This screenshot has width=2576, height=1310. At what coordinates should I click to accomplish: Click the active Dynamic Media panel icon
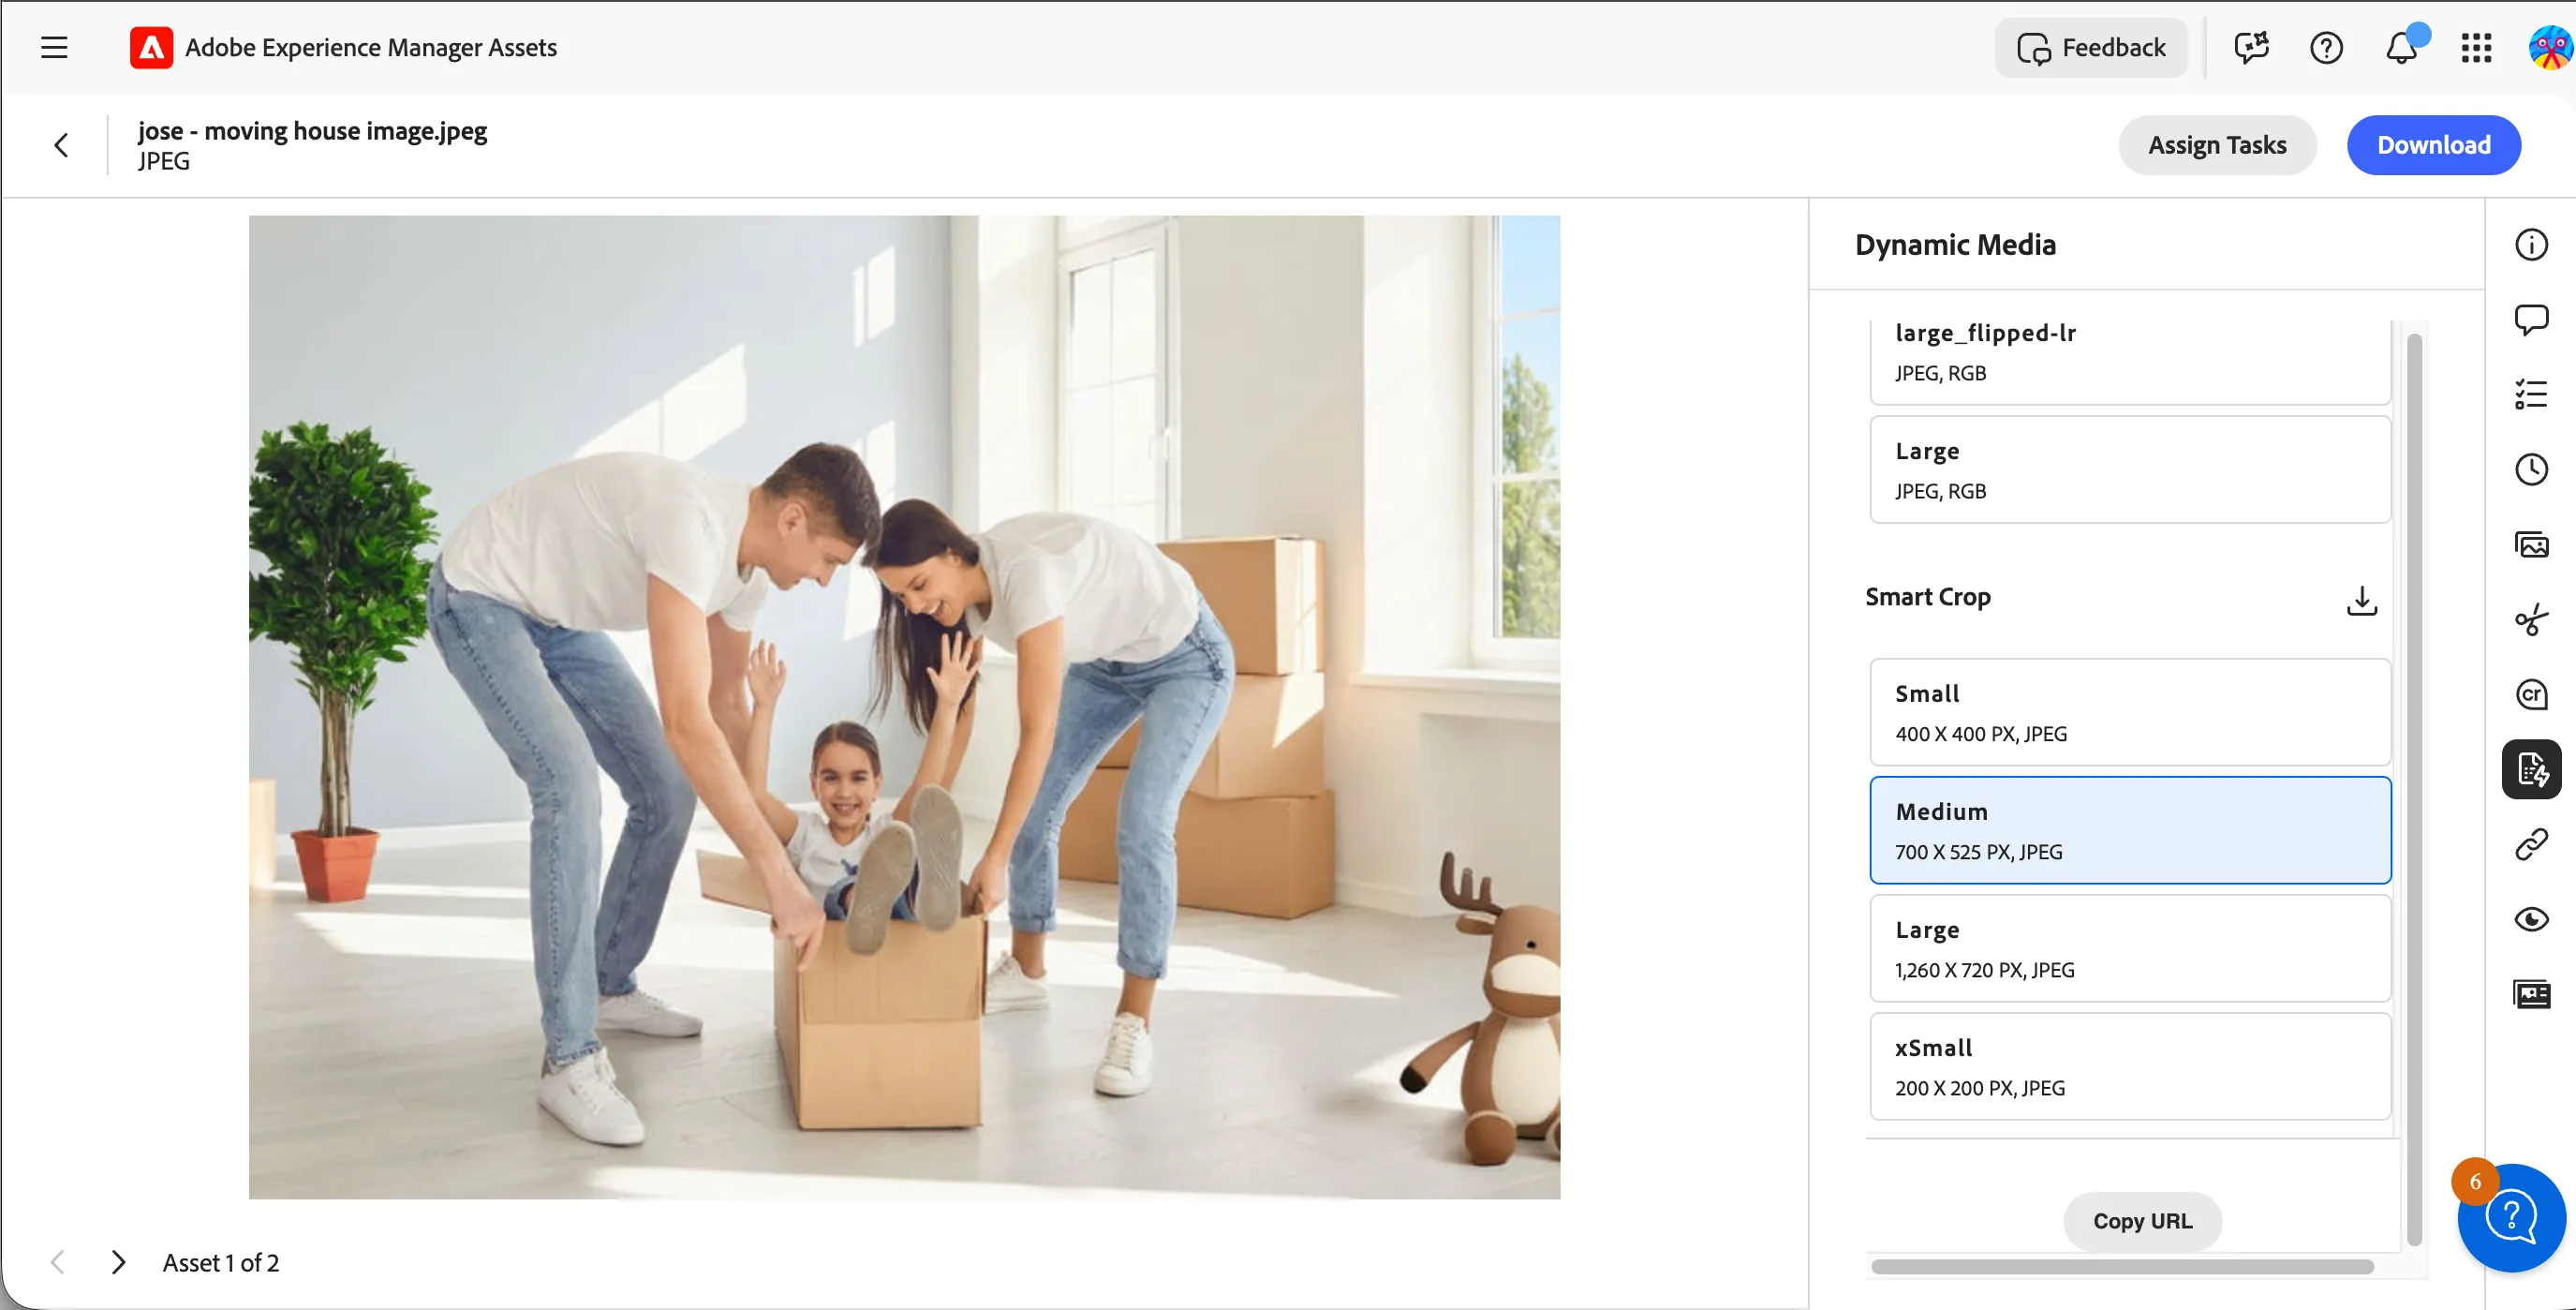(2531, 769)
